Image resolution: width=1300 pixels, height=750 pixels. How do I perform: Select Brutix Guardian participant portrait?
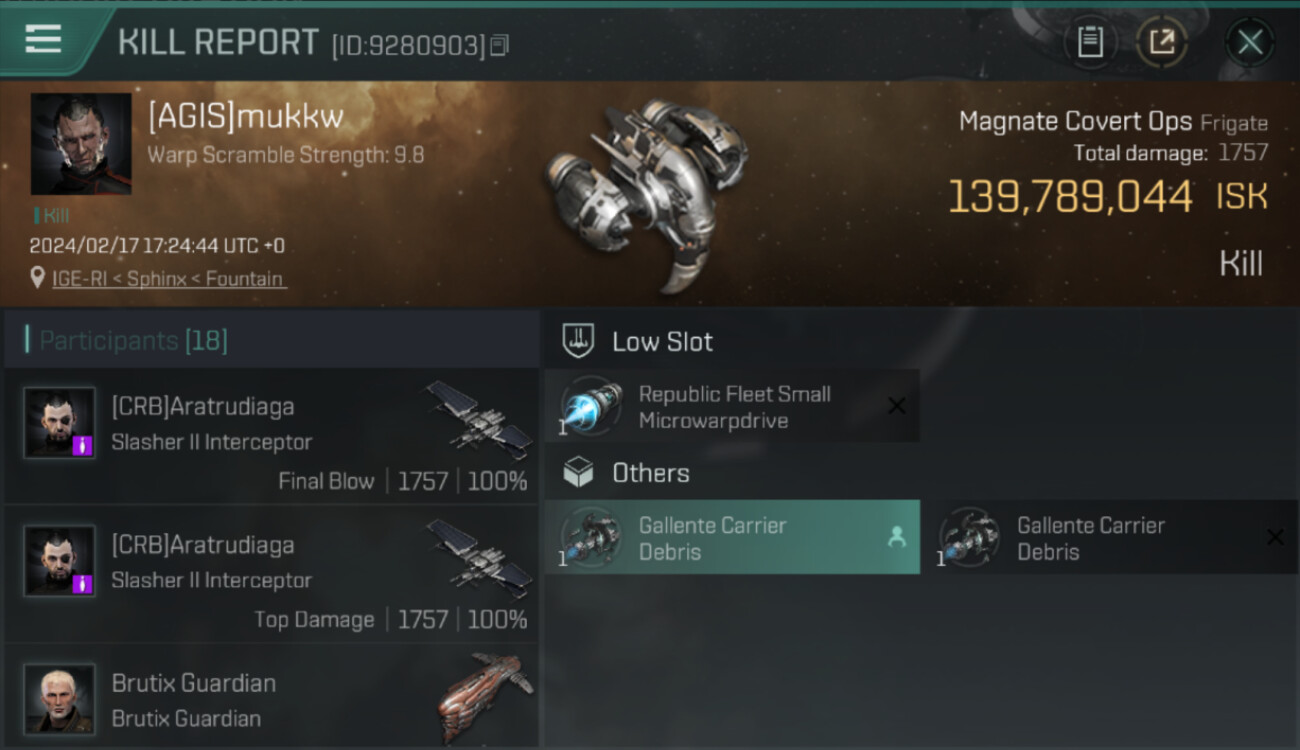coord(60,699)
